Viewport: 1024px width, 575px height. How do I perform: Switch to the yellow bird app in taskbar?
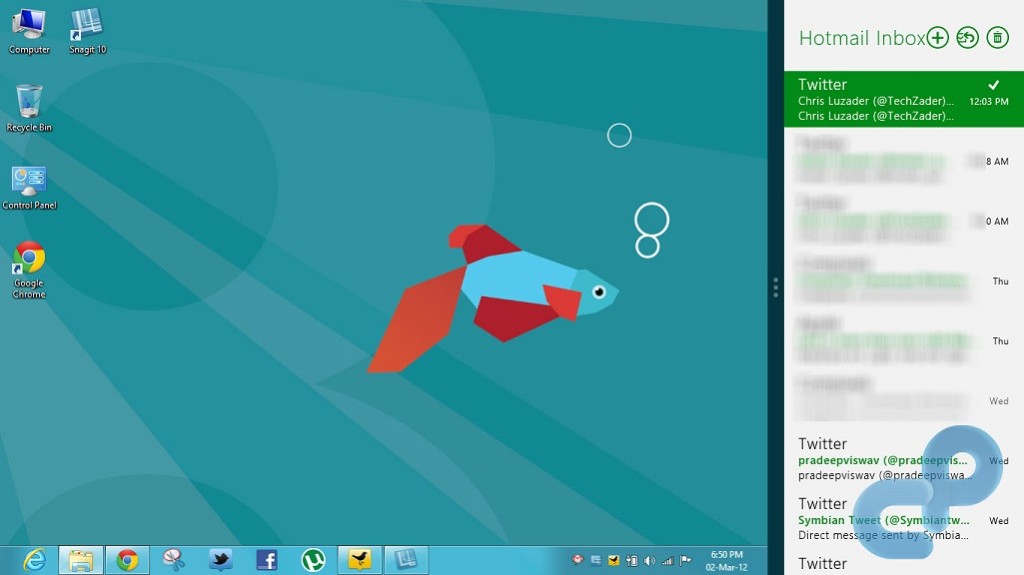click(359, 560)
